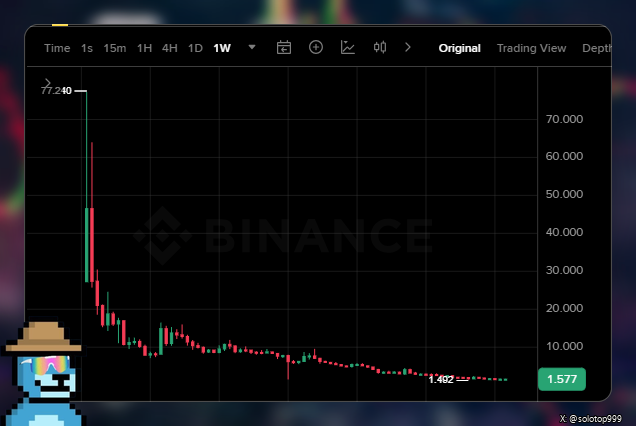The height and width of the screenshot is (426, 636).
Task: Open the line chart drawing icon
Action: click(348, 47)
